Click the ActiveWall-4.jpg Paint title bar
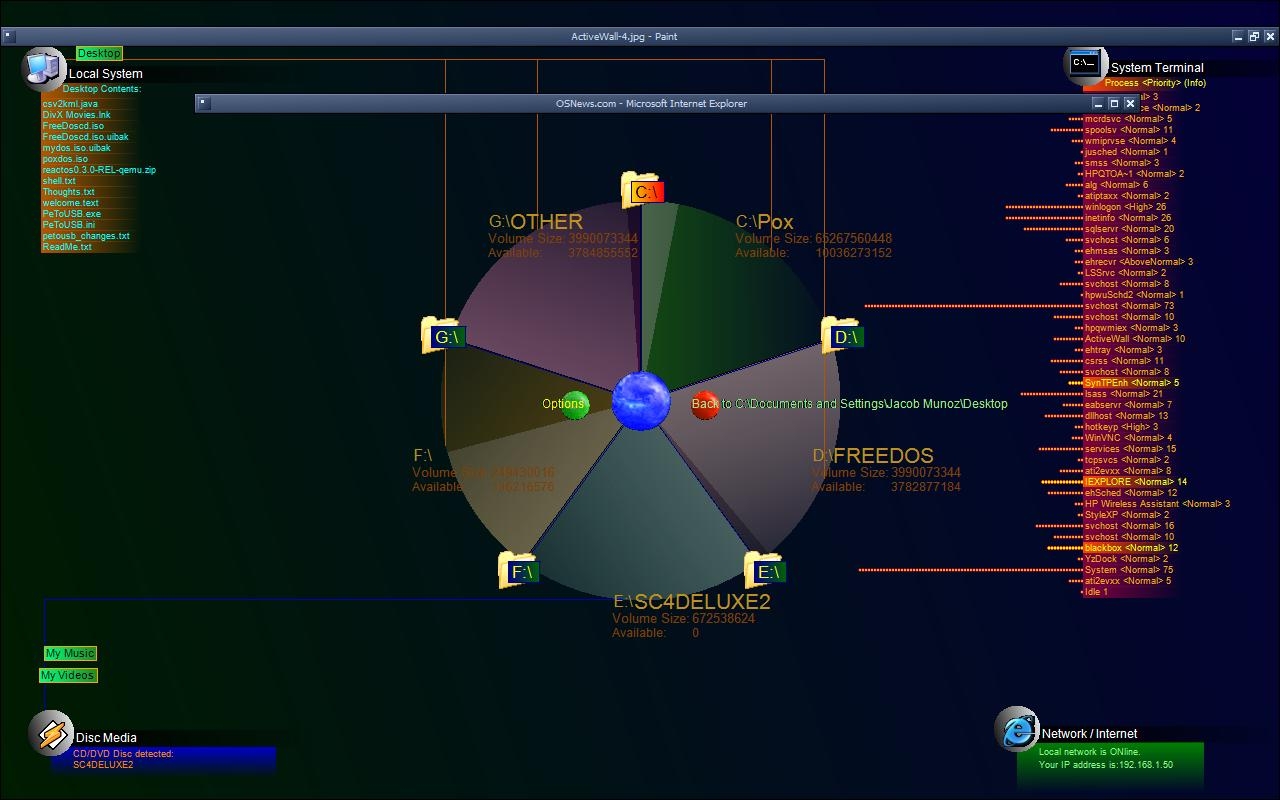The width and height of the screenshot is (1280, 800). pos(624,36)
